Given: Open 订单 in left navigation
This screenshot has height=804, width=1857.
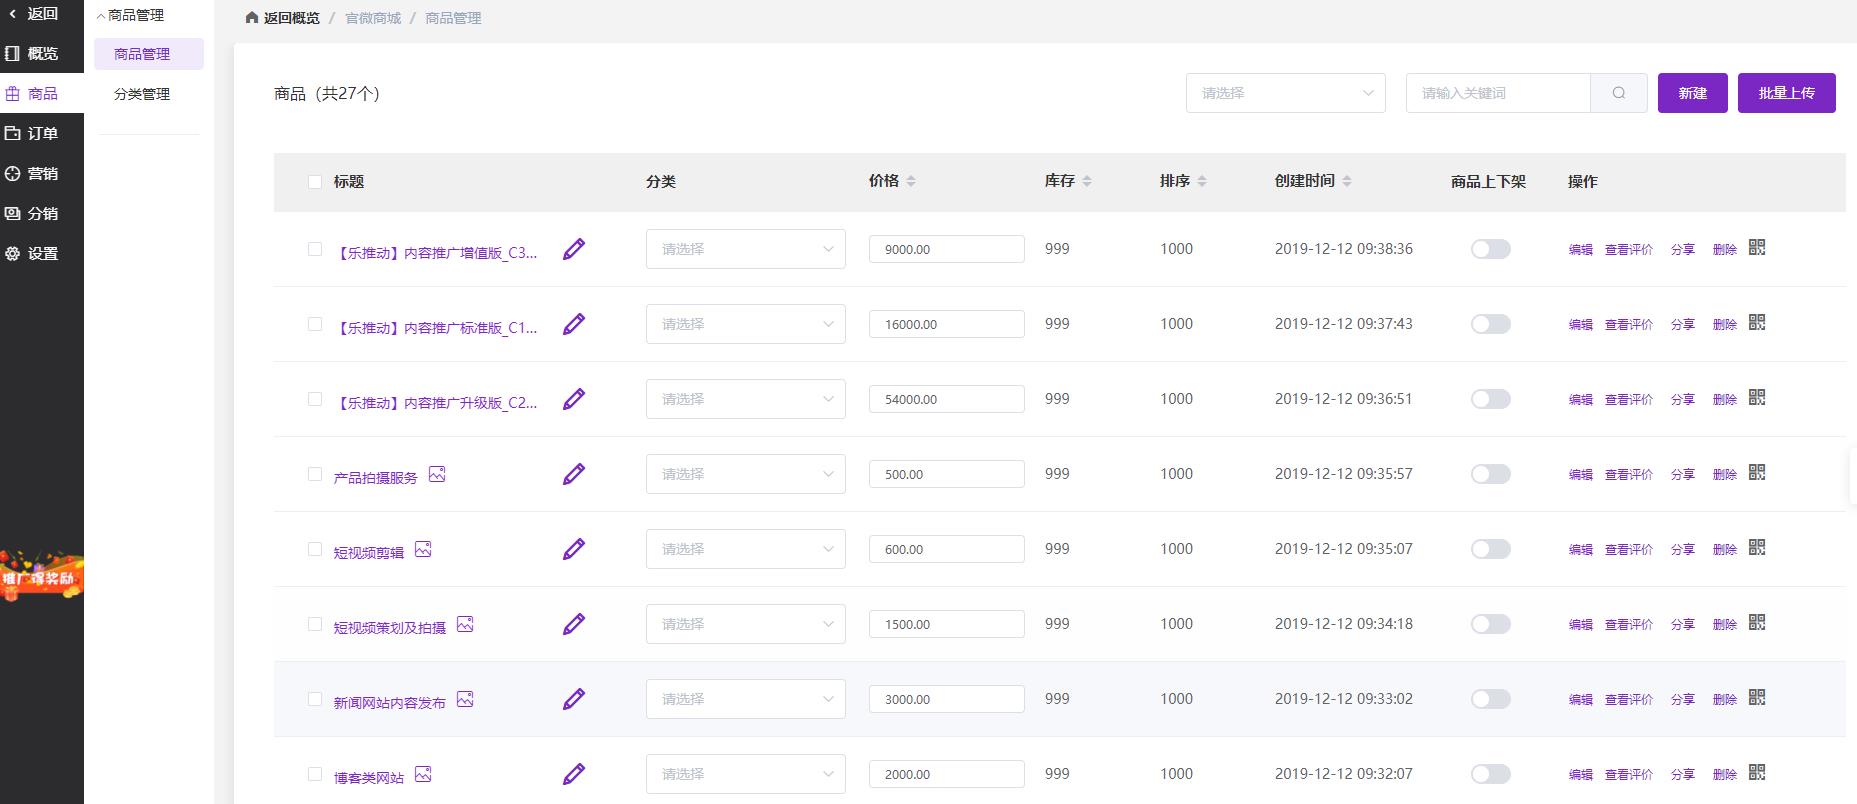Looking at the screenshot, I should pos(42,133).
